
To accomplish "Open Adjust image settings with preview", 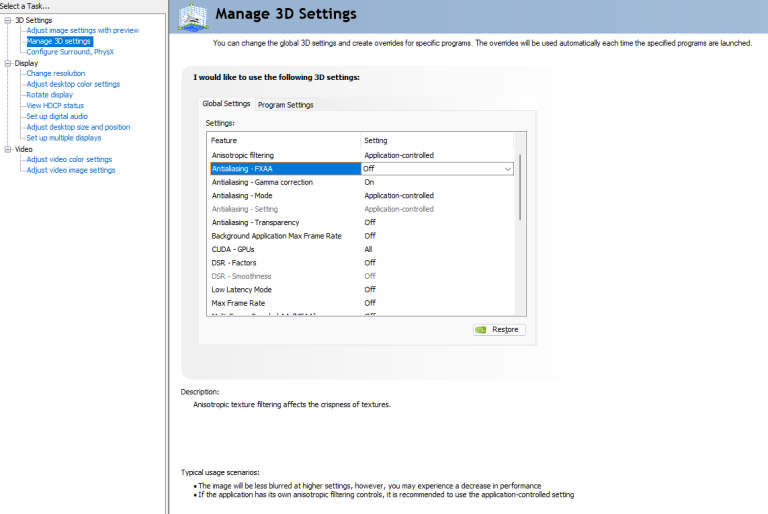I will click(x=82, y=30).
